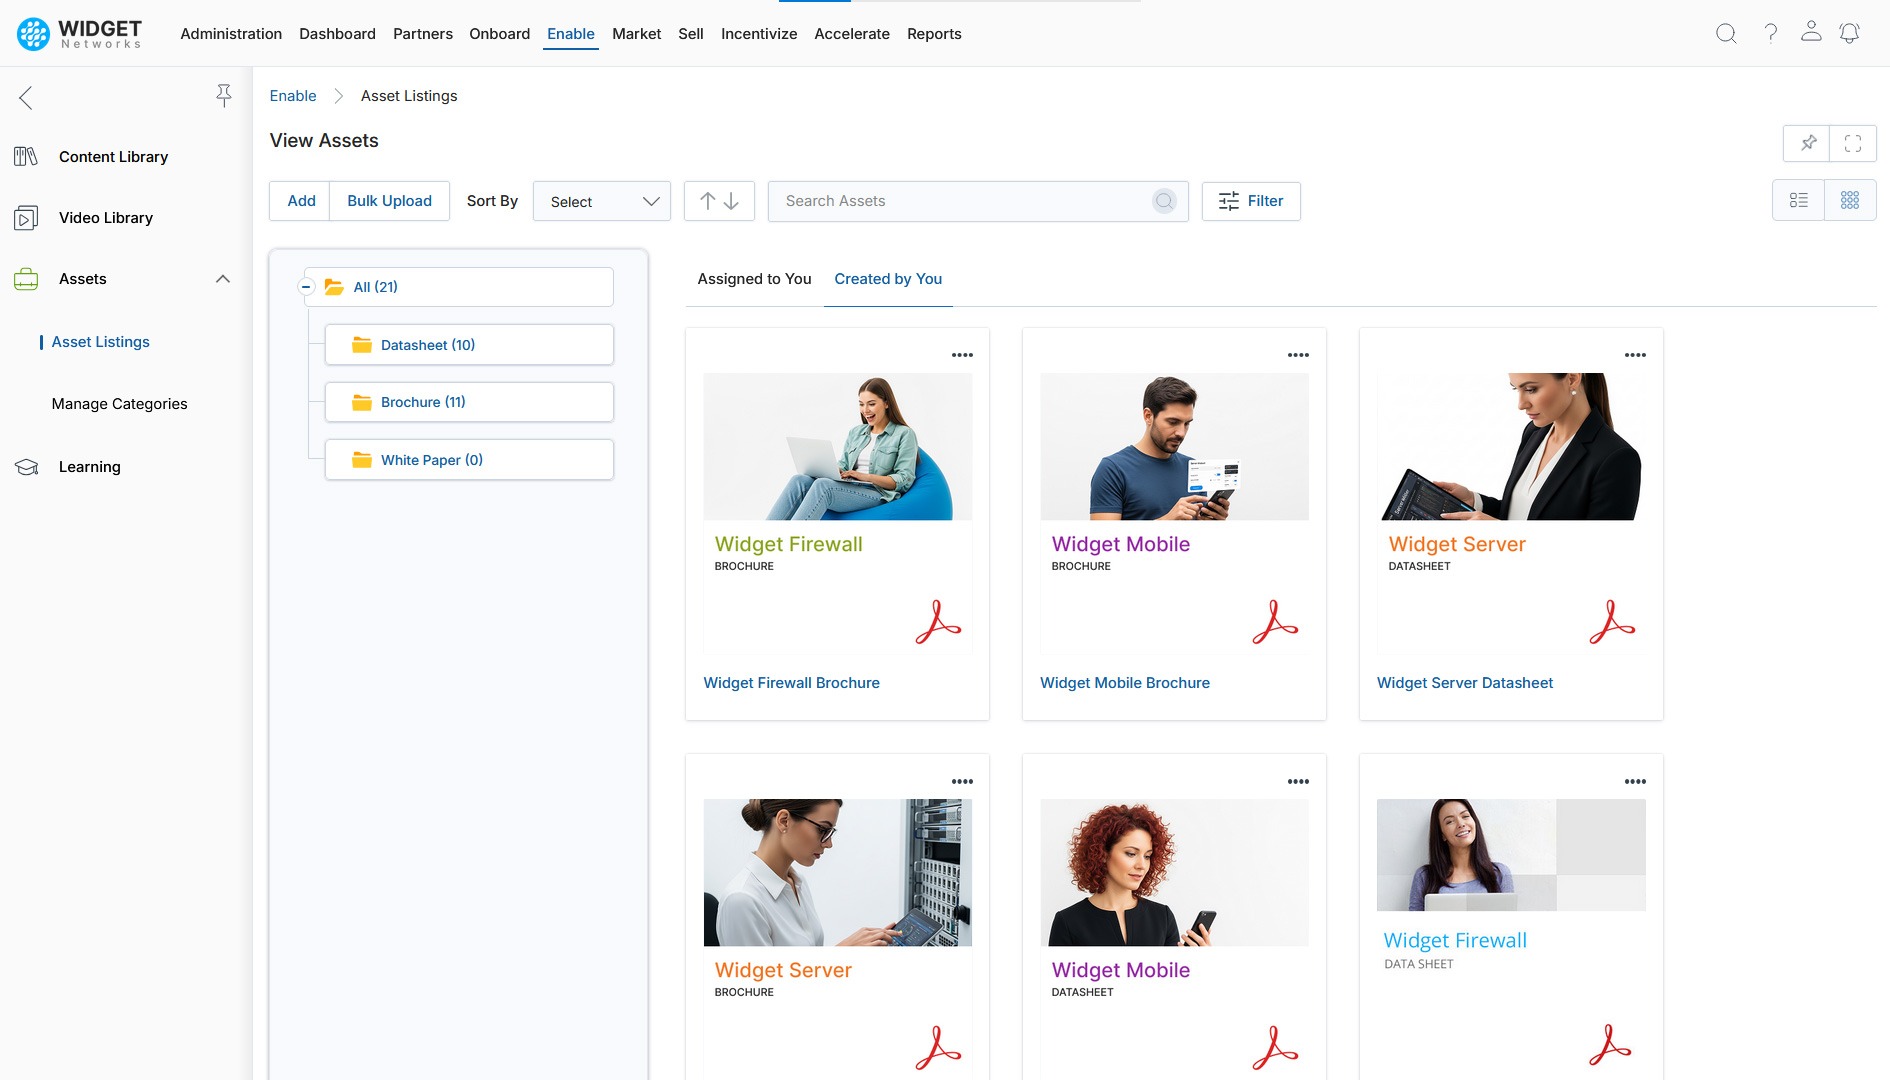Click the global search magnifier icon
The image size is (1890, 1080).
1726,33
